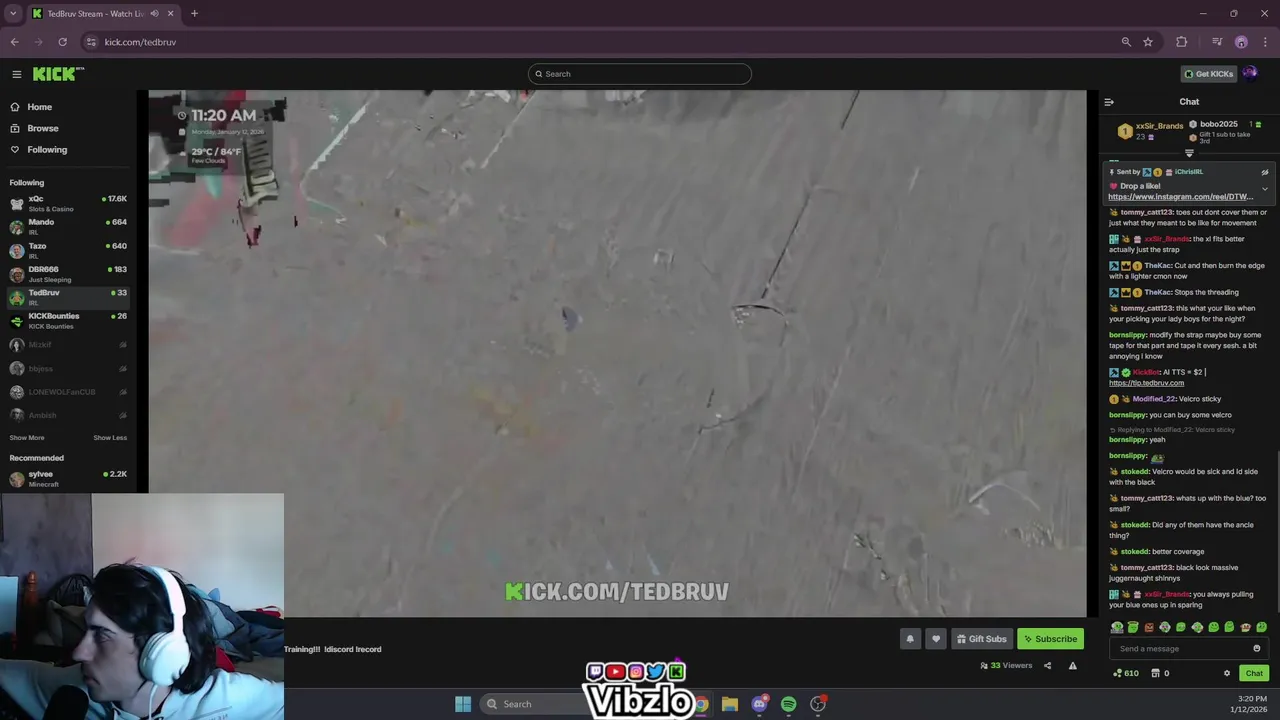Viewport: 1280px width, 720px height.
Task: Click the Gift Subs button
Action: [981, 639]
